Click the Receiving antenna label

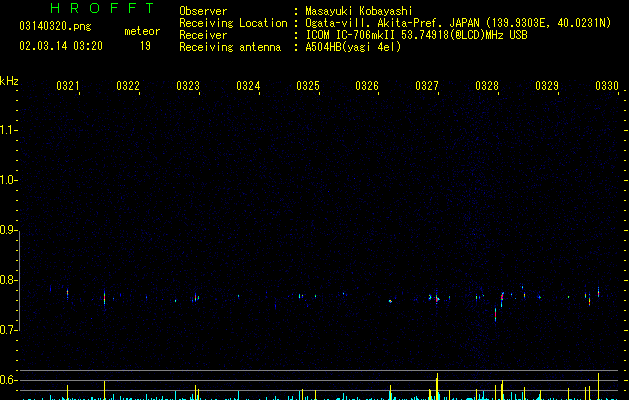pyautogui.click(x=230, y=47)
